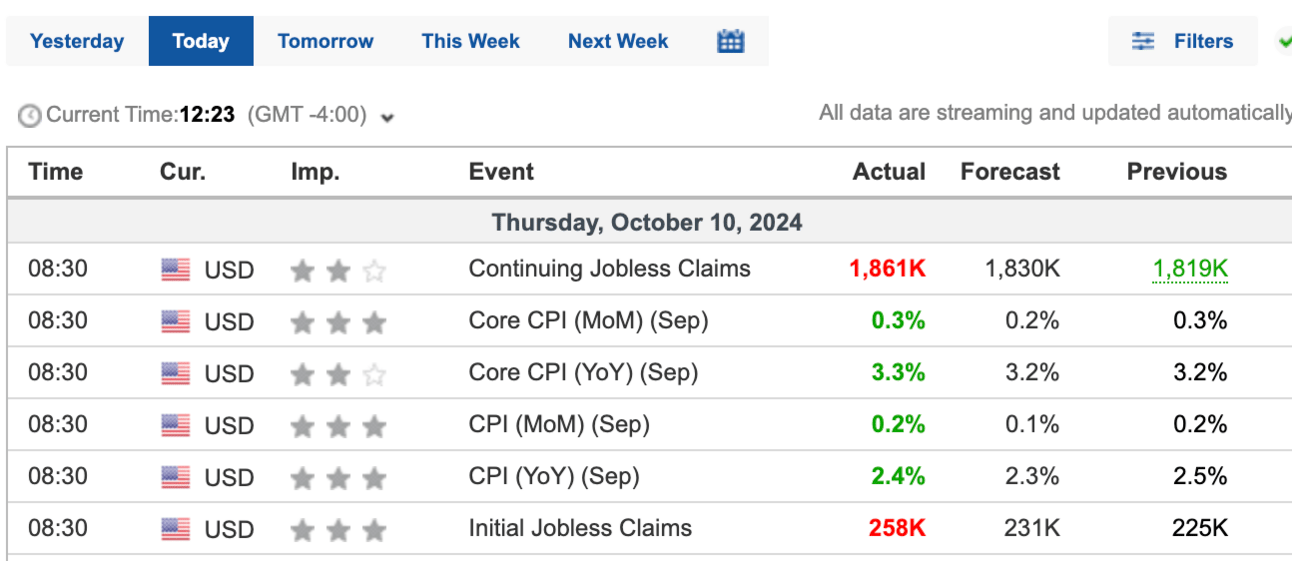This screenshot has height=561, width=1292.
Task: Open the Core CPI (MoM) (Sep) event
Action: pos(588,321)
